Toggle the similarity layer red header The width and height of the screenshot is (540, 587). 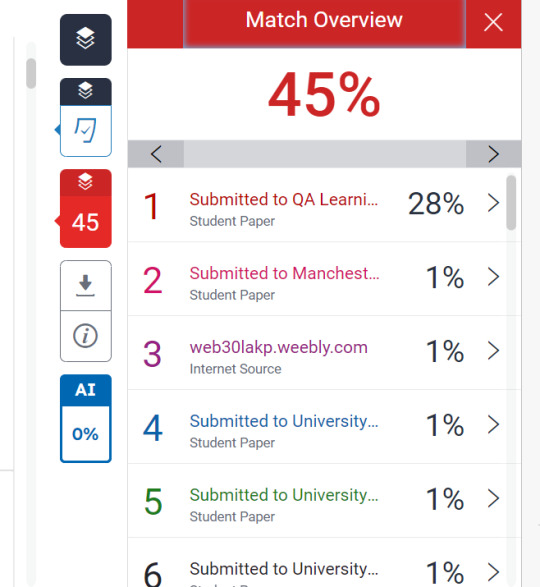pos(85,183)
